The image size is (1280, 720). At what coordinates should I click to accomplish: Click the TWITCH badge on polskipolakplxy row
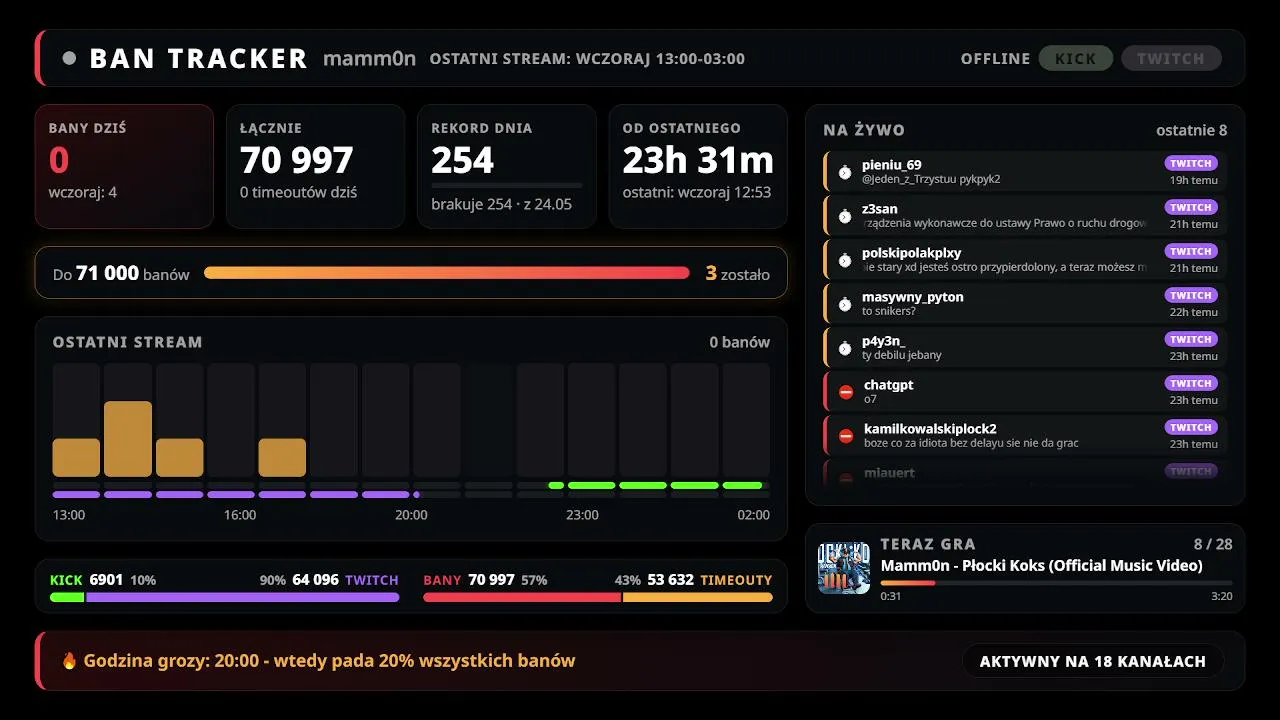point(1191,251)
